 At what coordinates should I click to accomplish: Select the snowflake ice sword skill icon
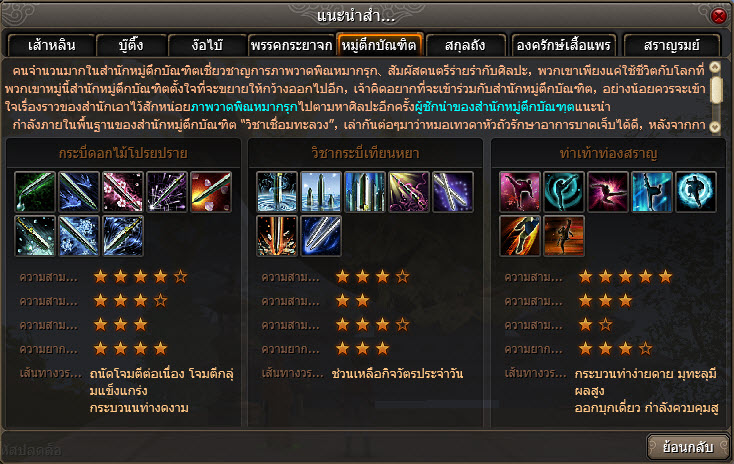[79, 236]
